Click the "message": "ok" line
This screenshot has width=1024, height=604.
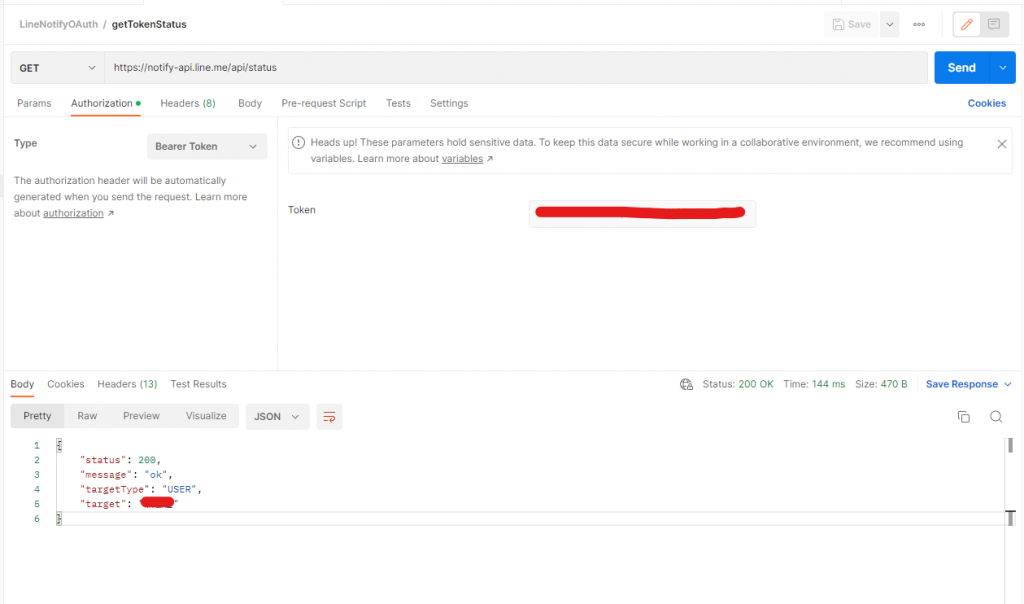point(126,475)
